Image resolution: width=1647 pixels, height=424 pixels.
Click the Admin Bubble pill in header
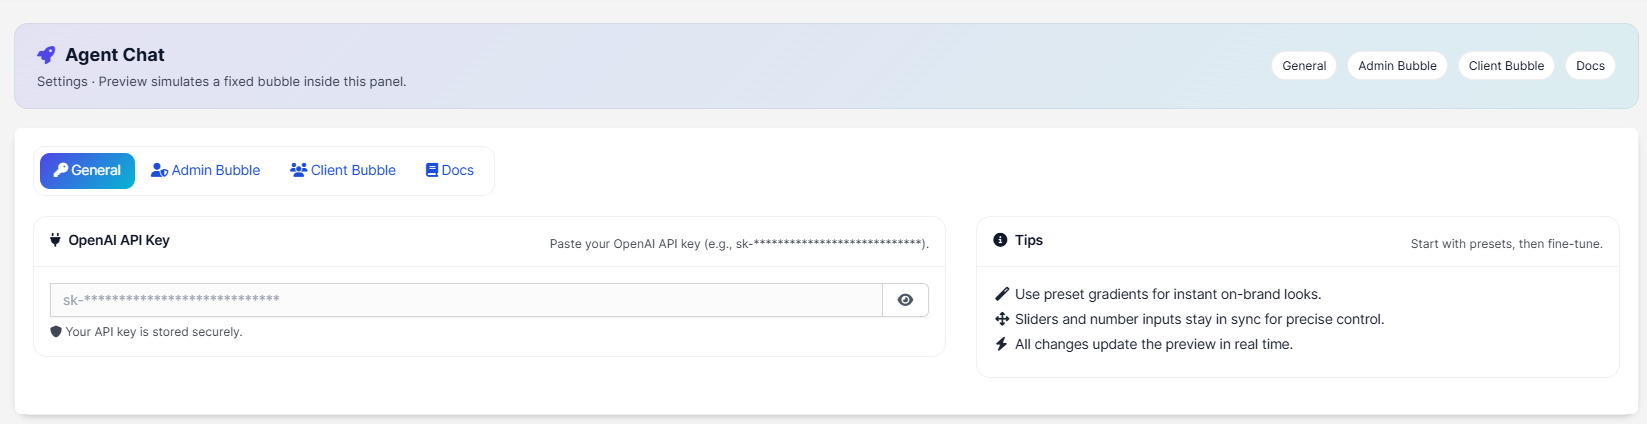[1397, 66]
